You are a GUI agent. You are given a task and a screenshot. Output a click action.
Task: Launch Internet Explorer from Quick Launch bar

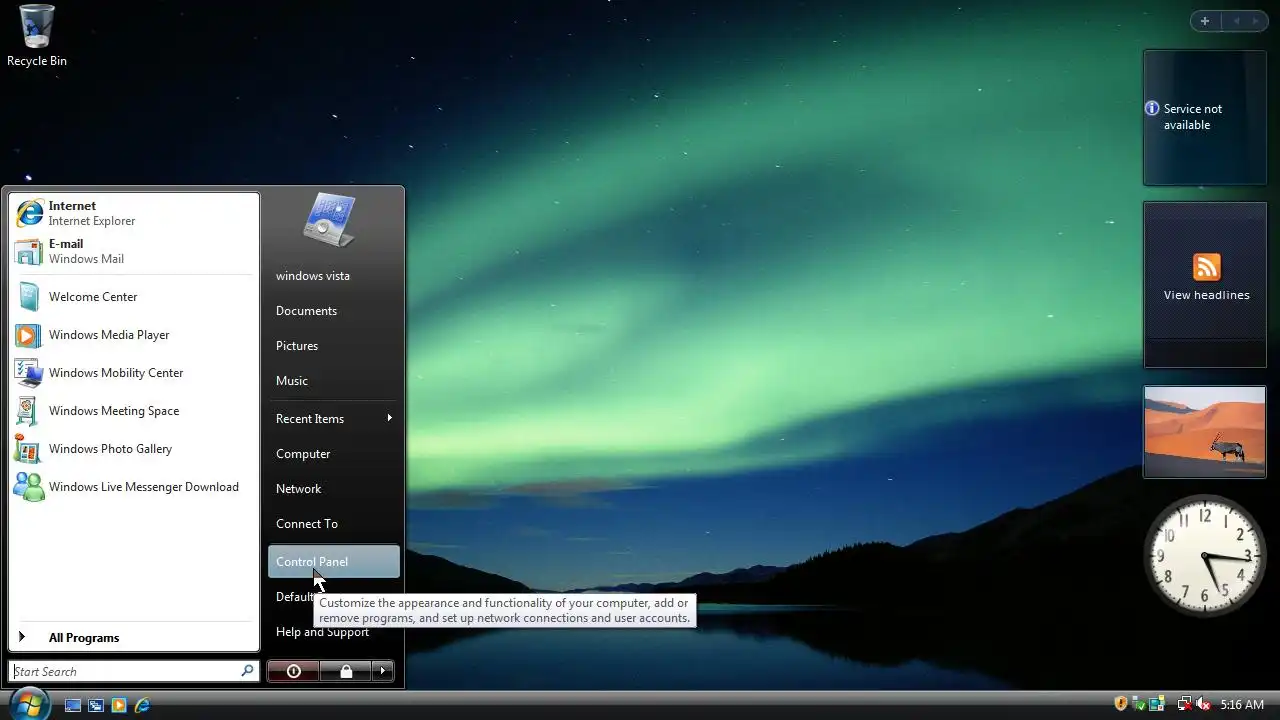pyautogui.click(x=143, y=705)
